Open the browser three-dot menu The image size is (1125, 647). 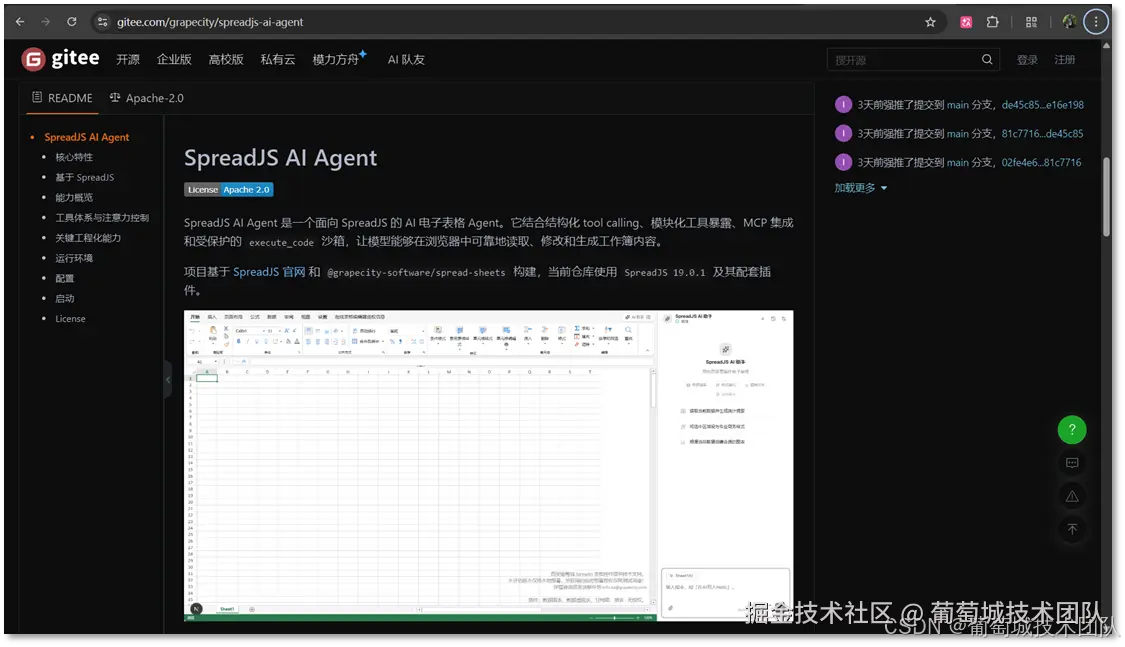pyautogui.click(x=1096, y=21)
